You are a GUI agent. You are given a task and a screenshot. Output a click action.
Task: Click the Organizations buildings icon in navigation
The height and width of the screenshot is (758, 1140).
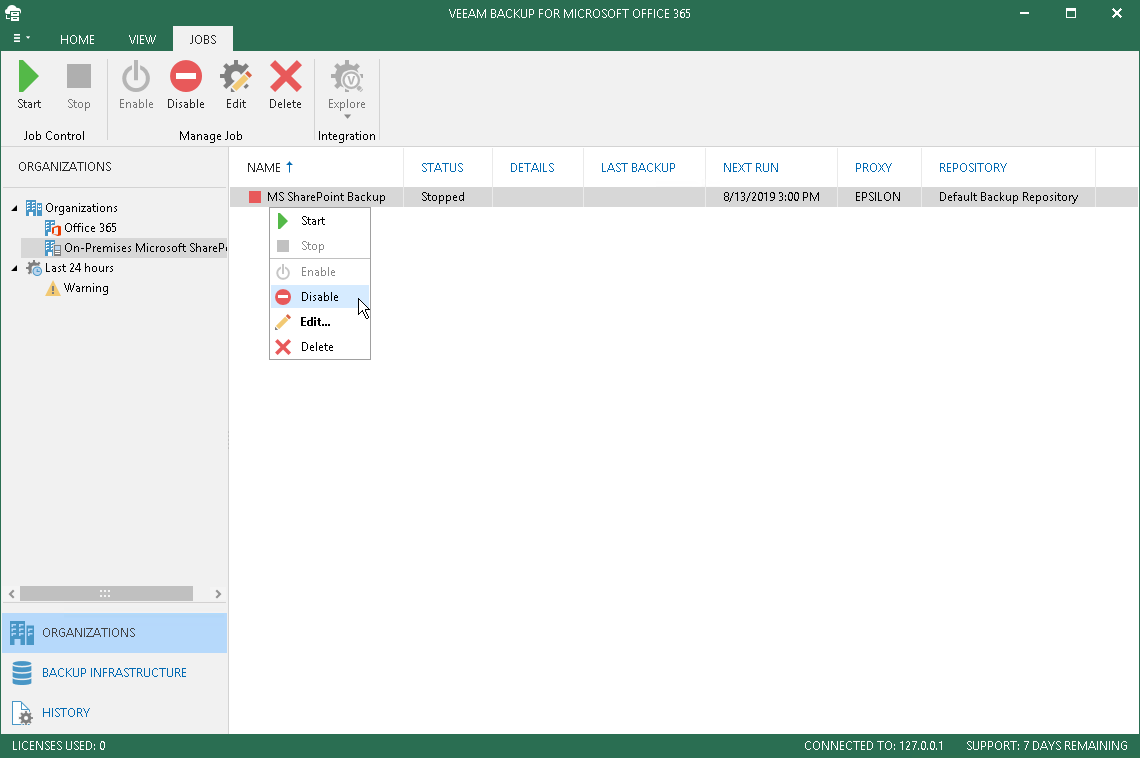22,633
